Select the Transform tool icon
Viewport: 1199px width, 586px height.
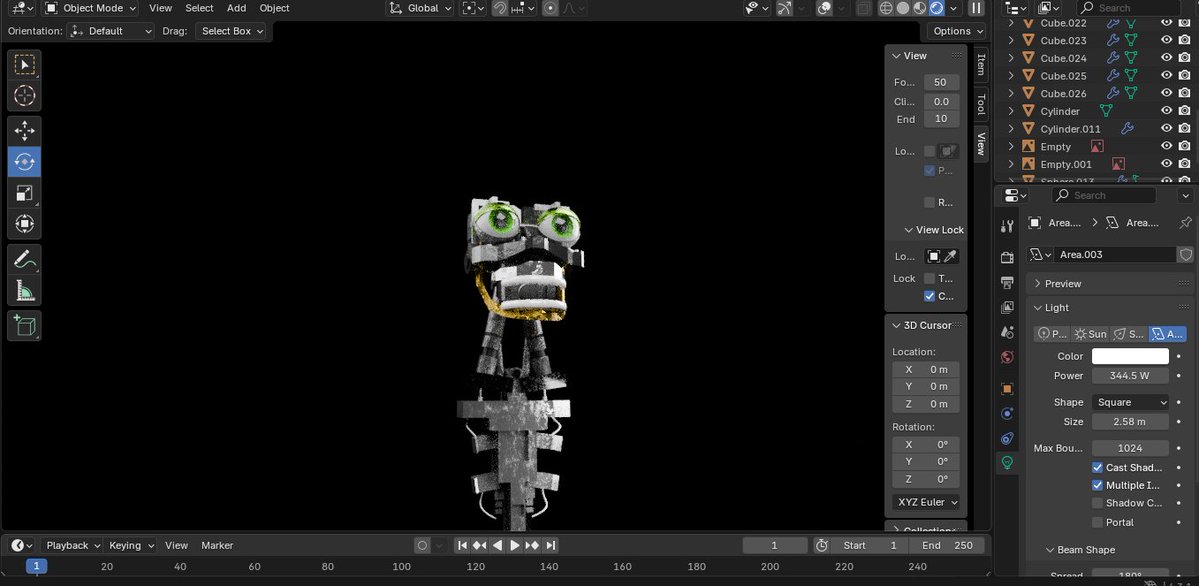pos(24,224)
